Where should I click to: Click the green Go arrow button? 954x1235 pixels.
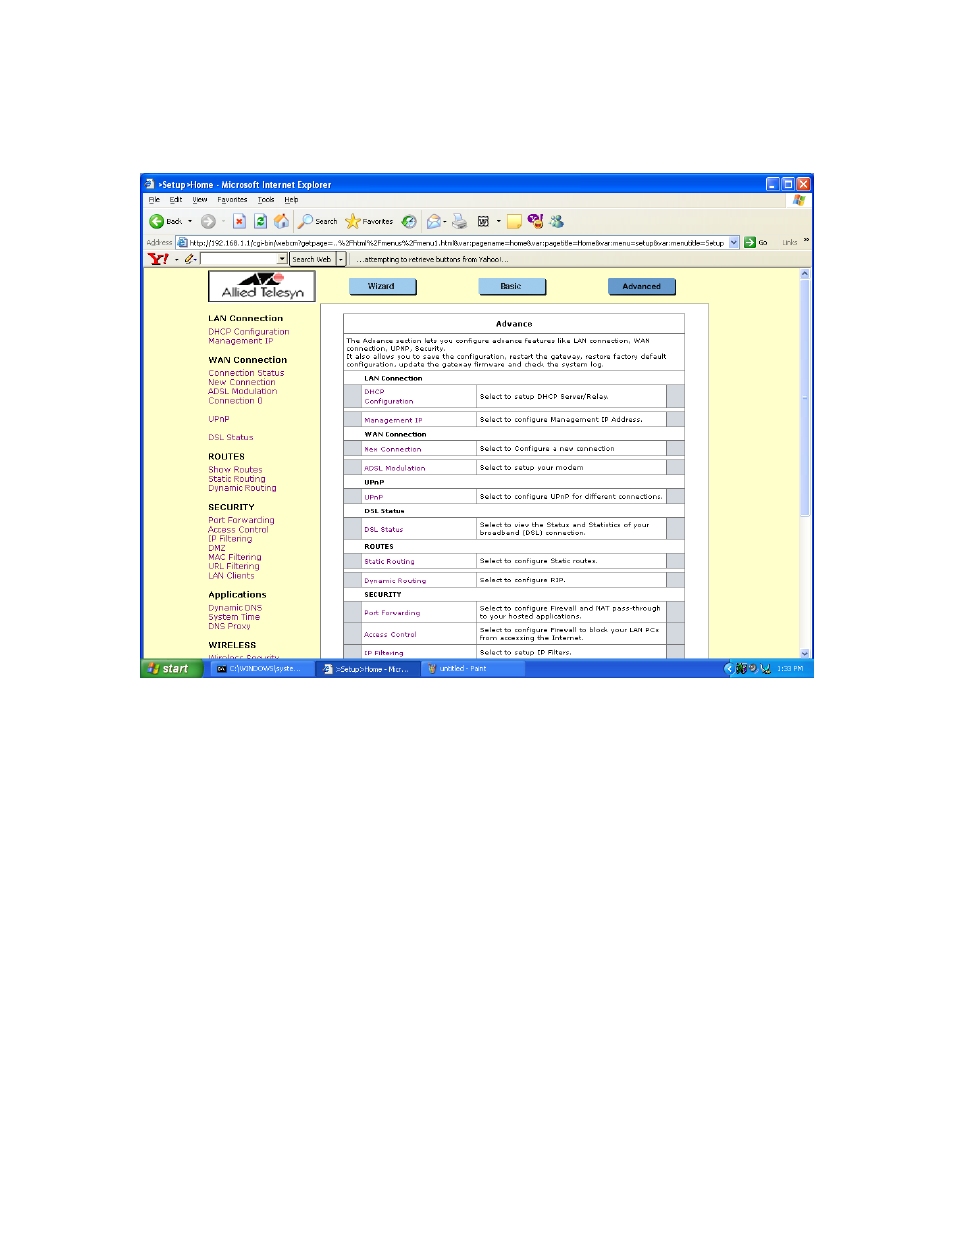pos(749,242)
